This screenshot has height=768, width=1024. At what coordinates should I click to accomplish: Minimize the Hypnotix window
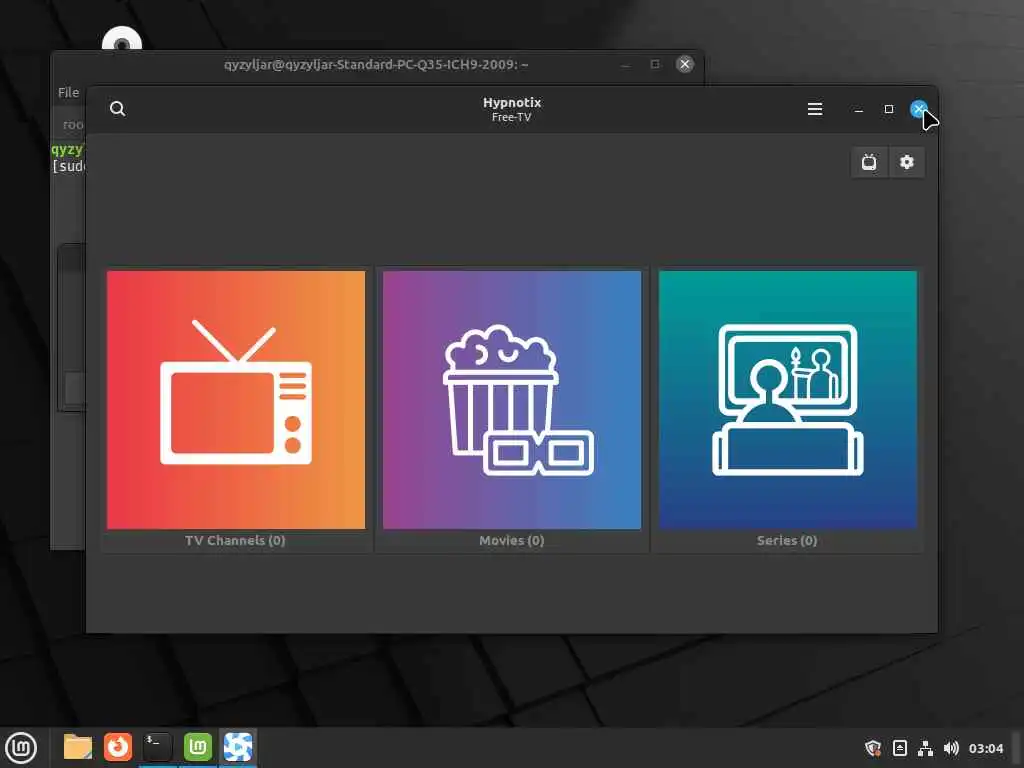[x=859, y=109]
